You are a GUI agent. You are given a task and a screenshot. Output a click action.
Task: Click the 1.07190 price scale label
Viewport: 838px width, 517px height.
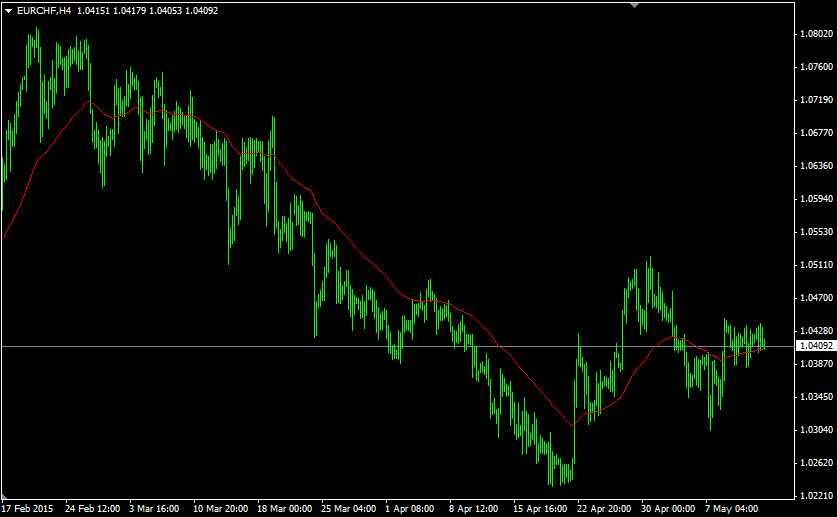click(816, 100)
